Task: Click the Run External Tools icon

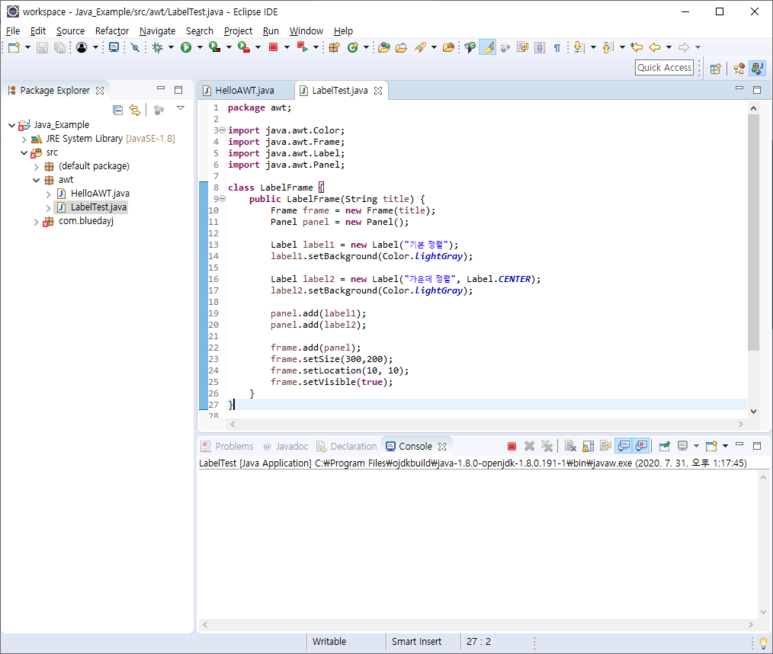Action: click(x=244, y=47)
